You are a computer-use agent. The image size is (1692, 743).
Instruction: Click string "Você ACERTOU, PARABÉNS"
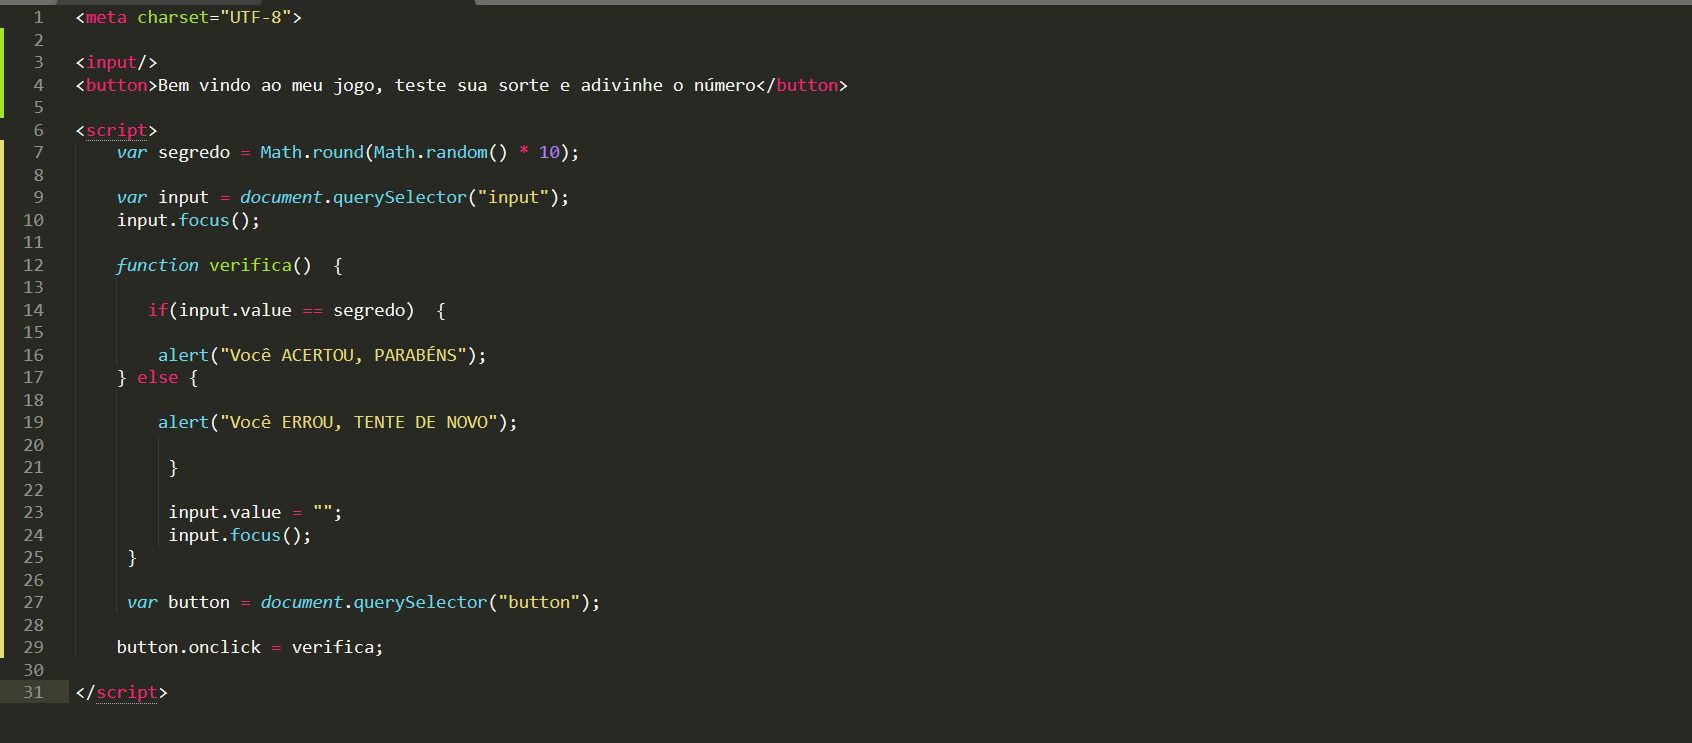pyautogui.click(x=343, y=355)
